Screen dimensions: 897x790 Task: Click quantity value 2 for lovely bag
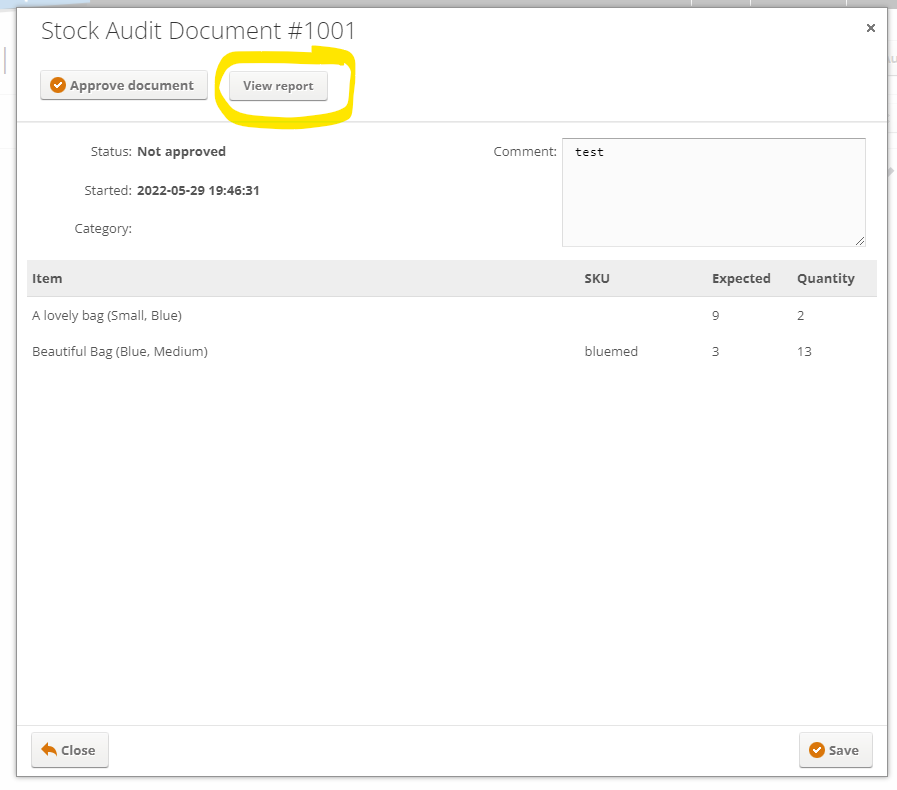tap(800, 315)
